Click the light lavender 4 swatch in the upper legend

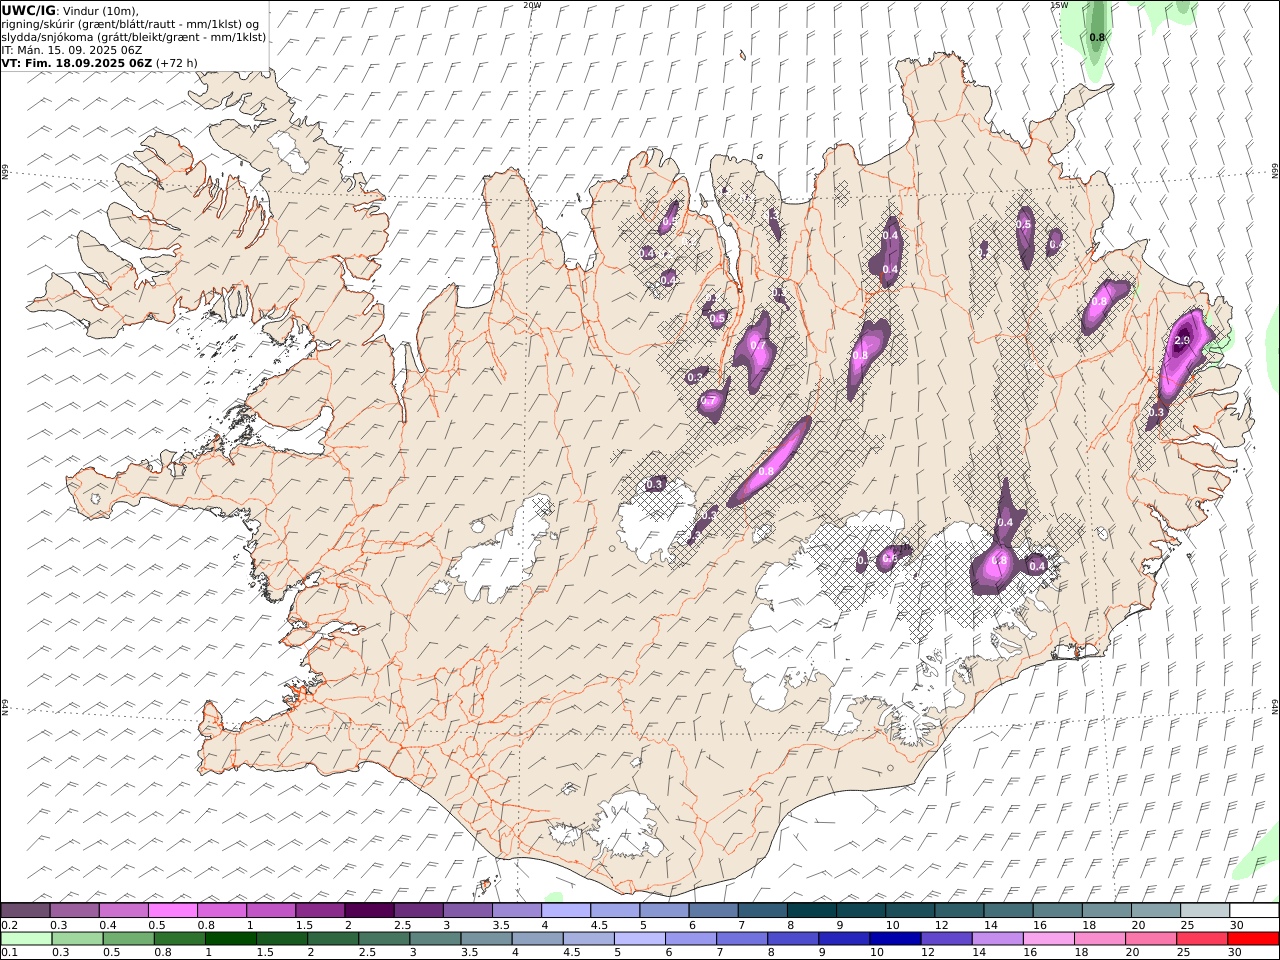[x=565, y=910]
